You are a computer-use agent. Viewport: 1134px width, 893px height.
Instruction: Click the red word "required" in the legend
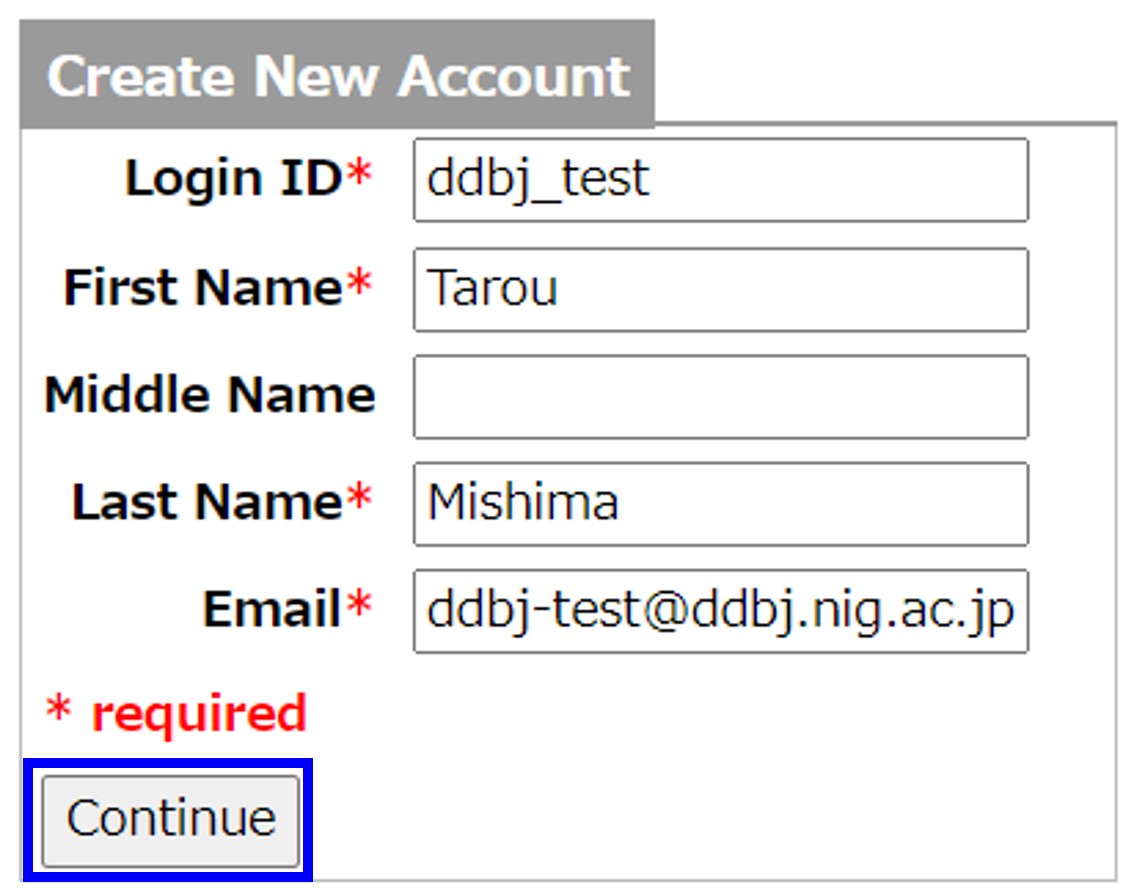pos(198,714)
